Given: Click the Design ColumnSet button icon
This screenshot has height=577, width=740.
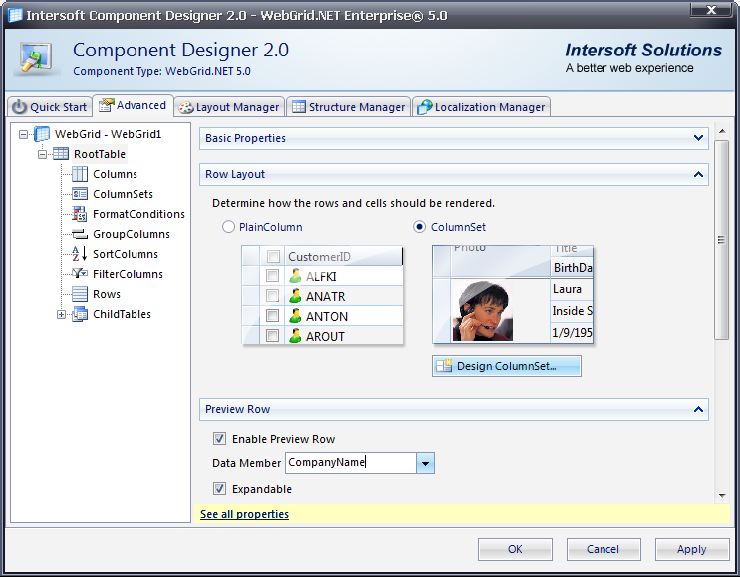Looking at the screenshot, I should point(444,366).
